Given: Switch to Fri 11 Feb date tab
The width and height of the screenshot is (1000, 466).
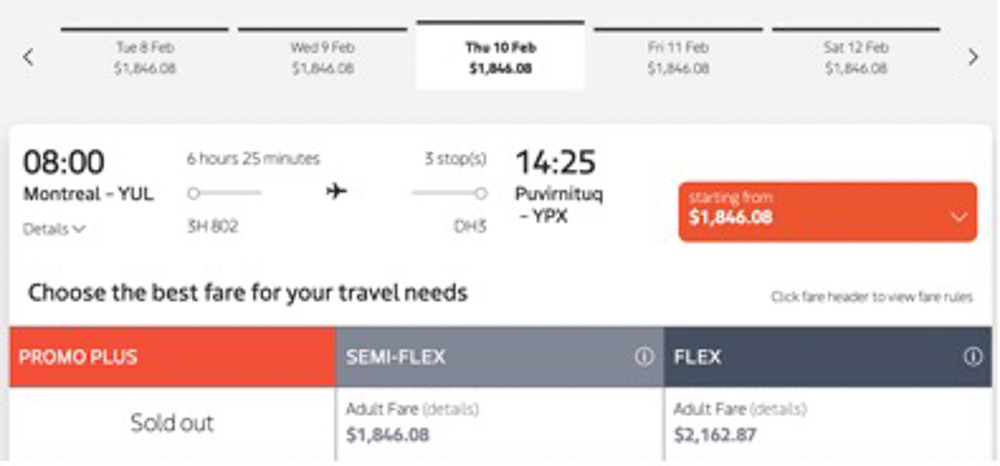Looking at the screenshot, I should point(677,58).
